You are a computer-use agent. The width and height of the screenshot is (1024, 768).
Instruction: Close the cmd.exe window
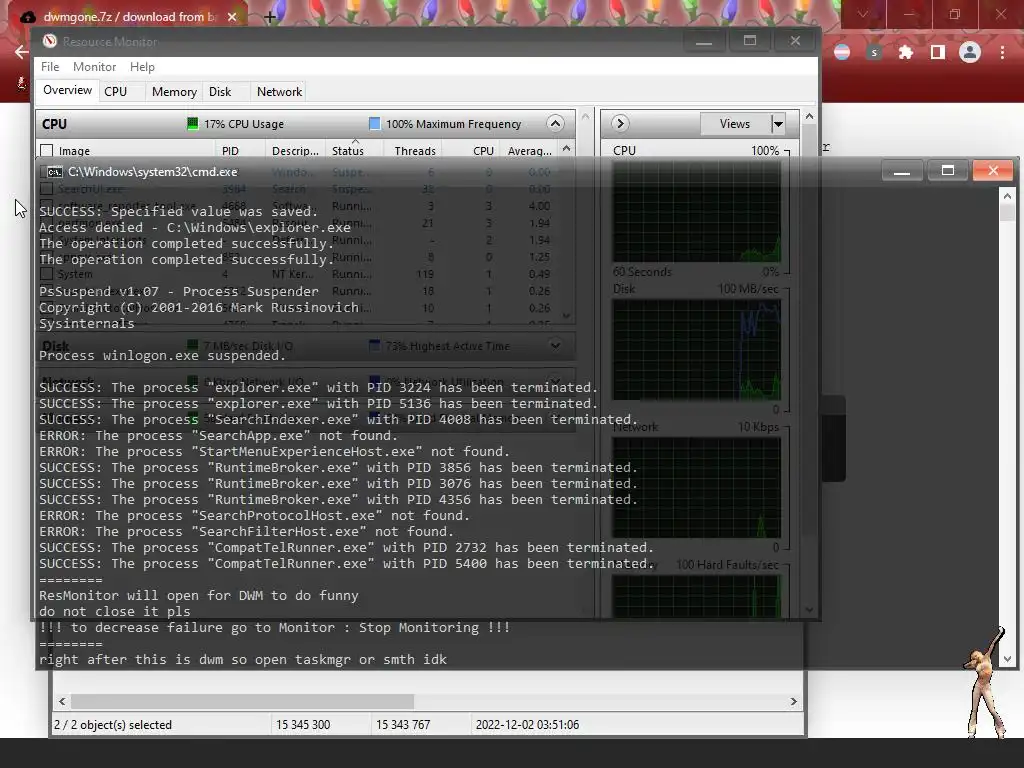click(993, 171)
